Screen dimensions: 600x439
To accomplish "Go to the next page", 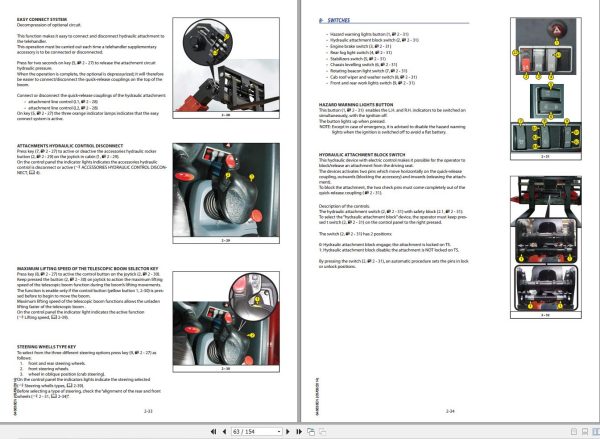I will pos(288,432).
